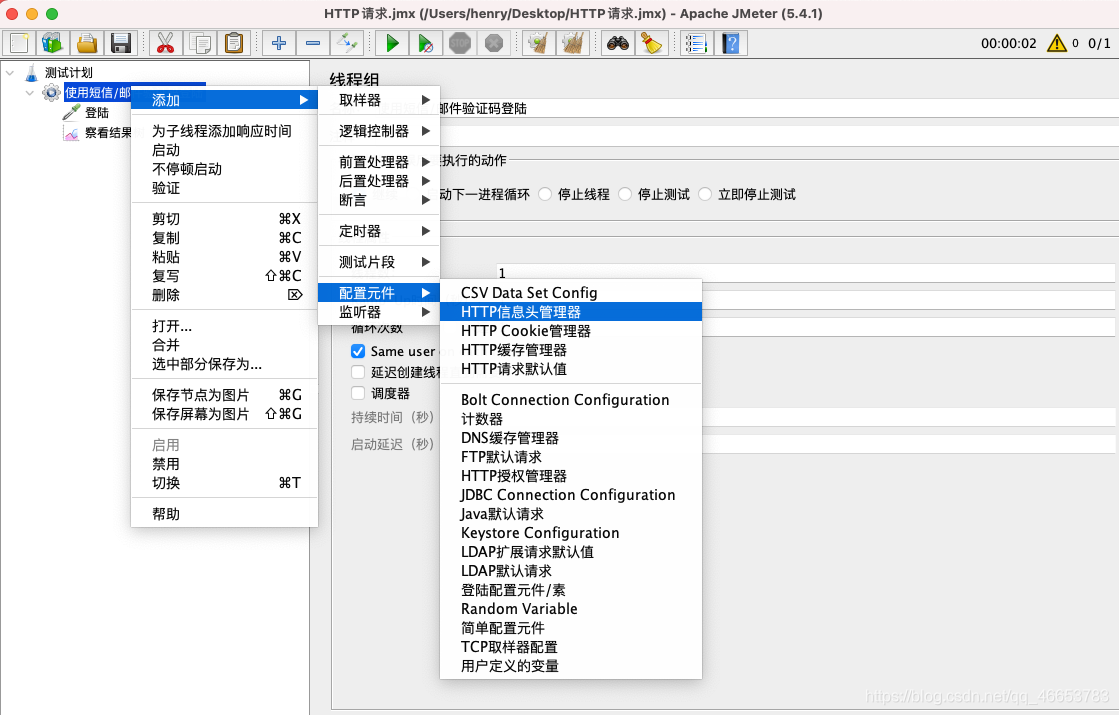Choose 计数器 menu item
Viewport: 1119px width, 715px height.
[x=571, y=419]
